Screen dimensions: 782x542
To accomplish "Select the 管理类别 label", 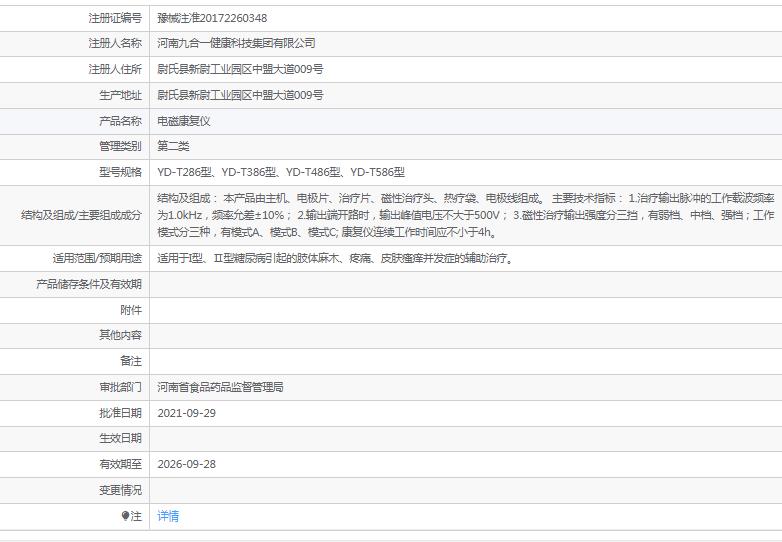I will [x=121, y=146].
